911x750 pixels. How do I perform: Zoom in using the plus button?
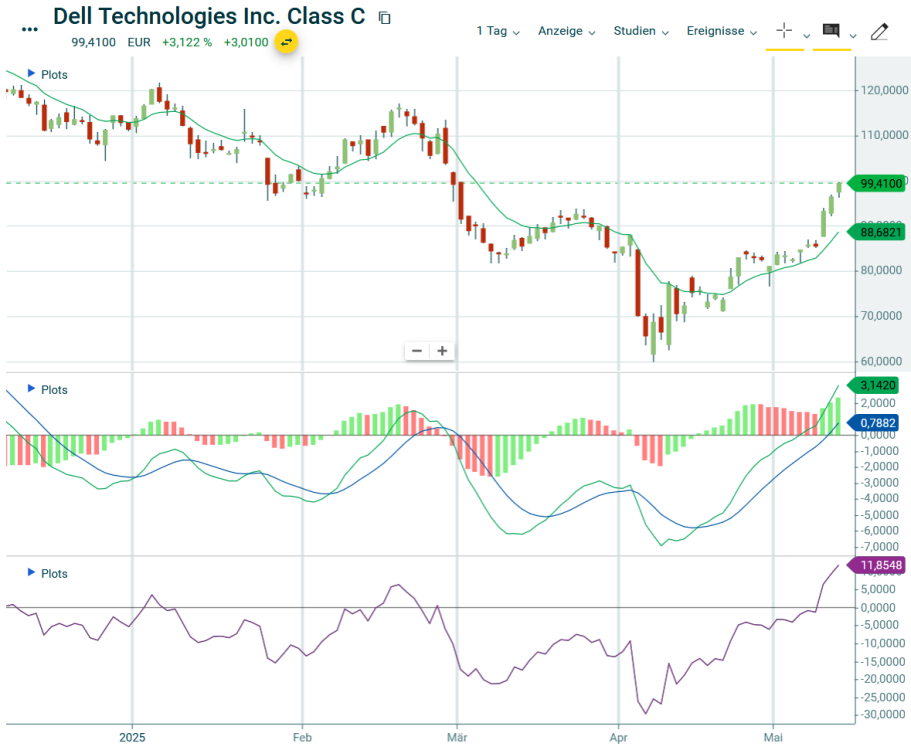[x=442, y=351]
